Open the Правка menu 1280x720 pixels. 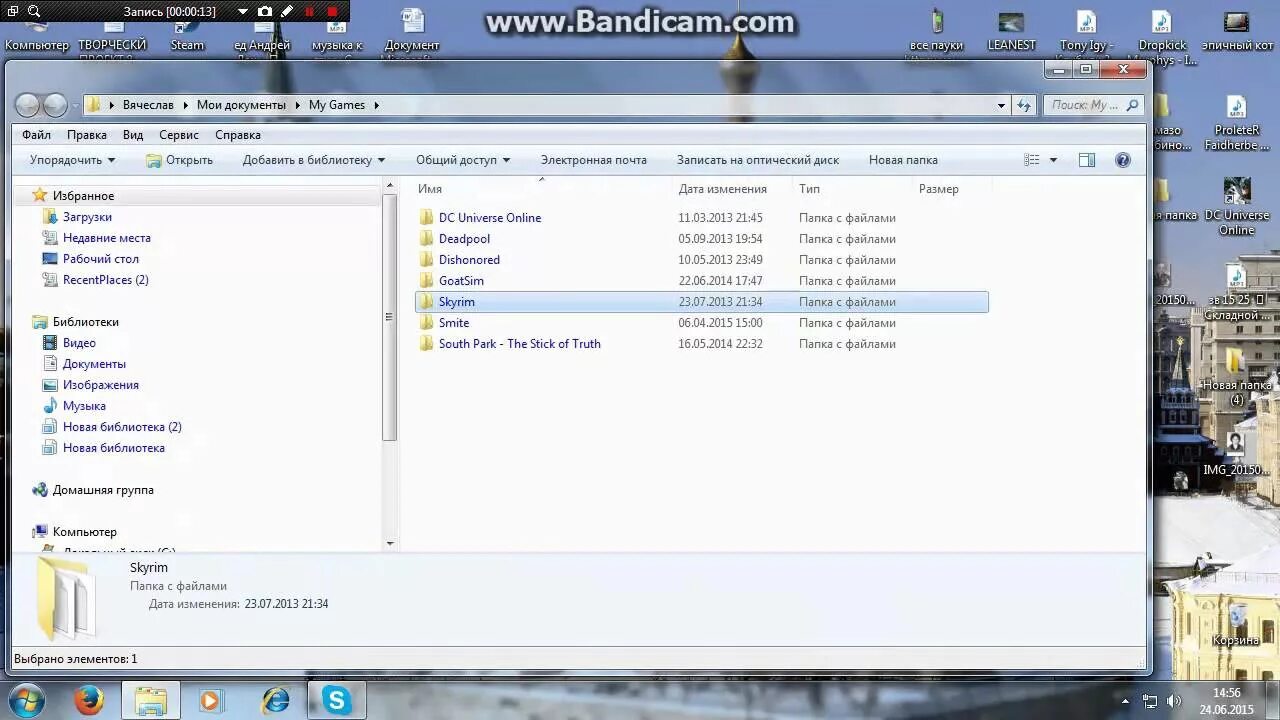click(x=87, y=135)
